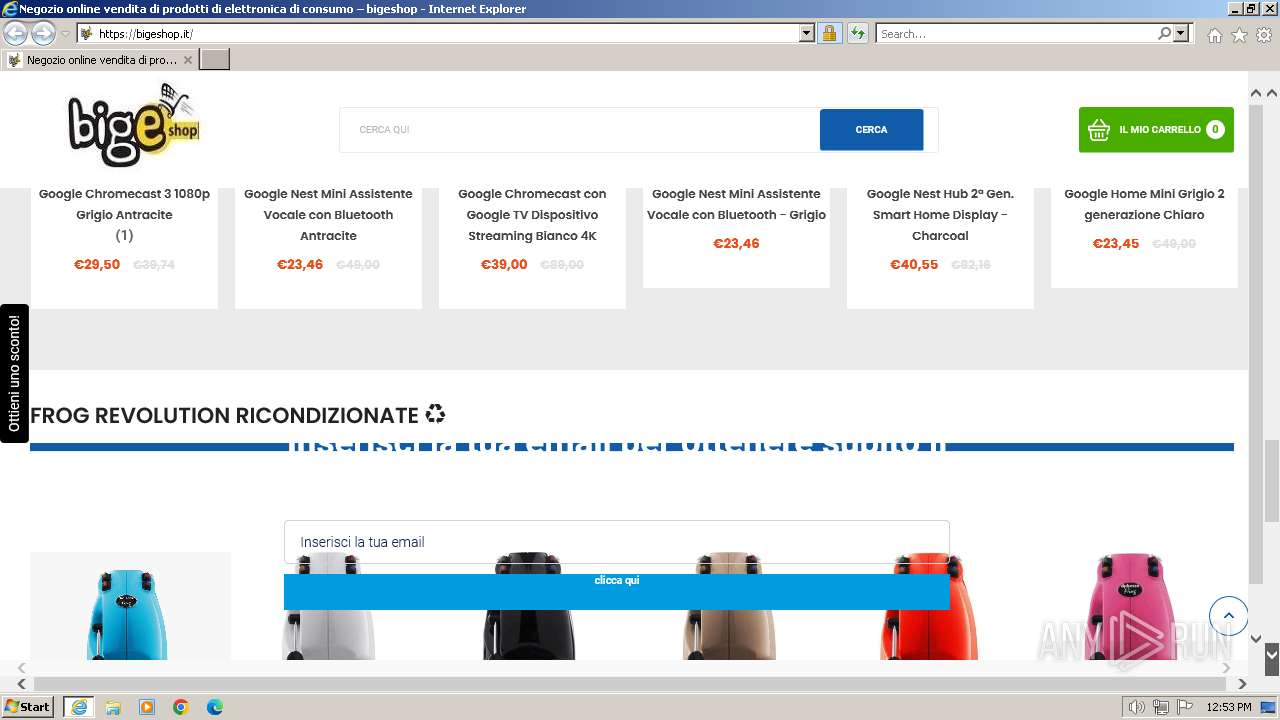Open Google Chromecast con Google TV Bianco 4K
This screenshot has height=720, width=1280.
(x=532, y=215)
